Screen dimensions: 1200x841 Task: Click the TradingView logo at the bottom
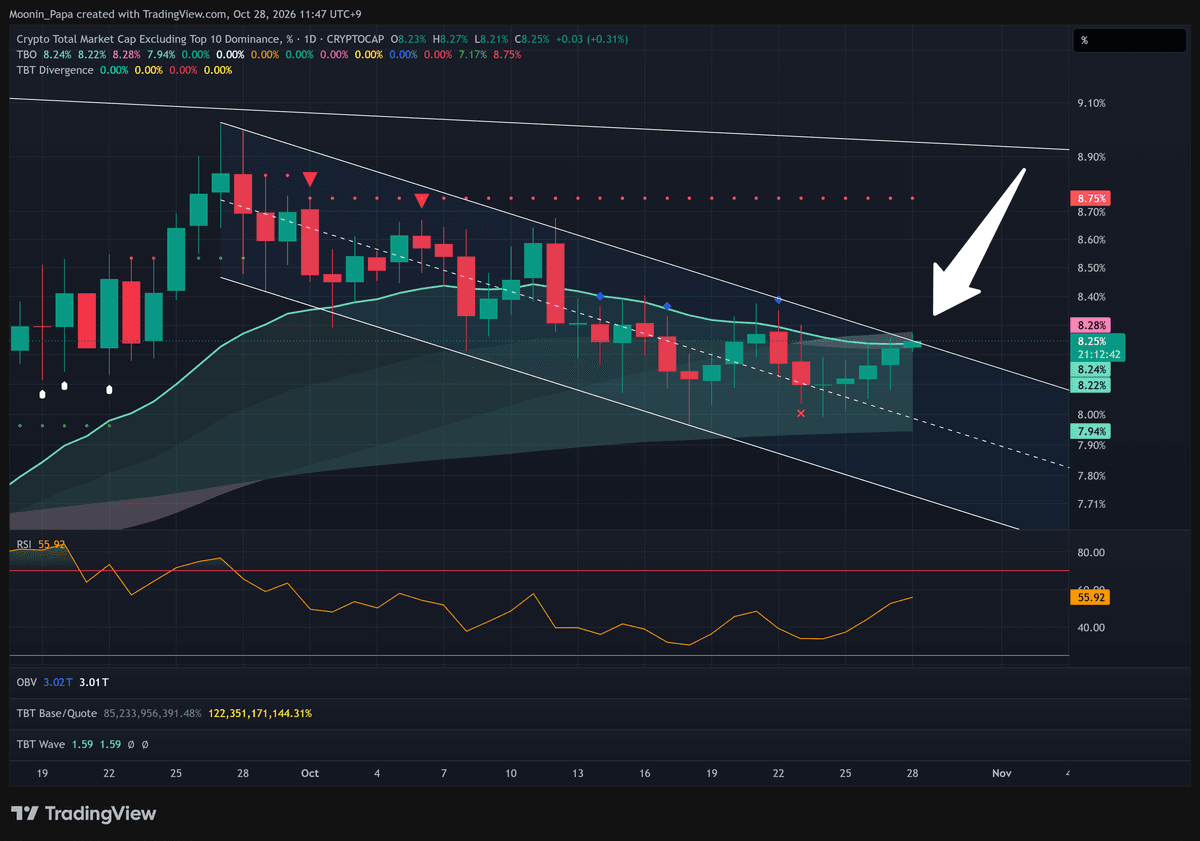point(83,814)
